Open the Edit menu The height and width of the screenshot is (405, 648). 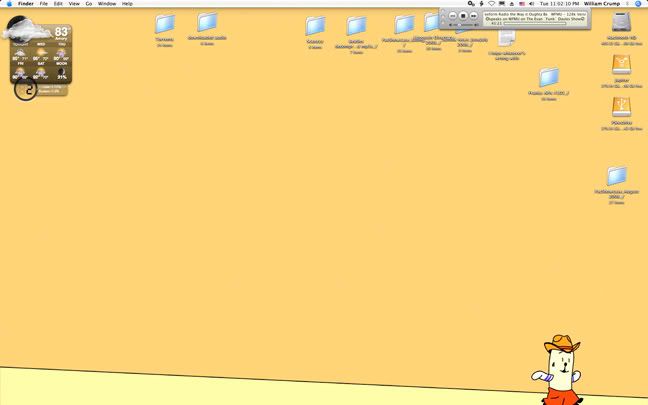pos(58,4)
